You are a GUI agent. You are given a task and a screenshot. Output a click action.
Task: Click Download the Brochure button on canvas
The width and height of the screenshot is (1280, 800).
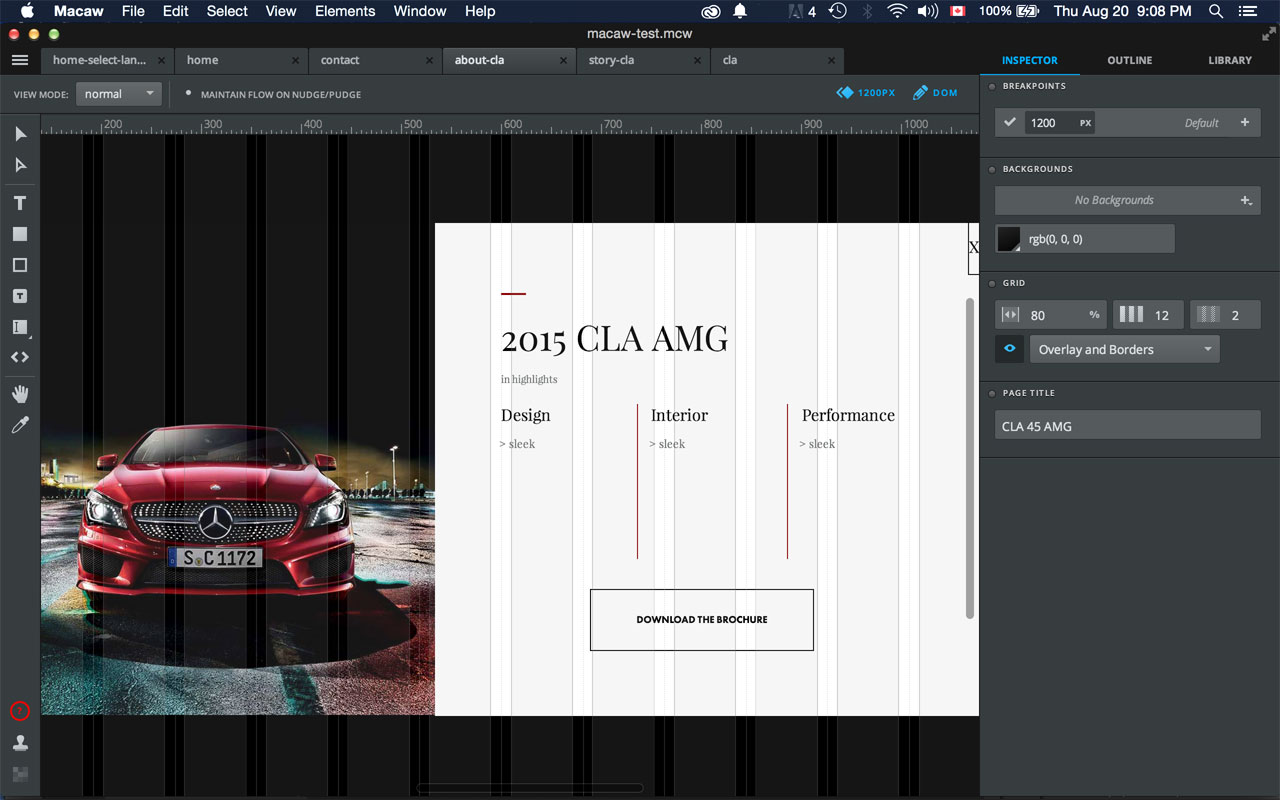coord(701,620)
